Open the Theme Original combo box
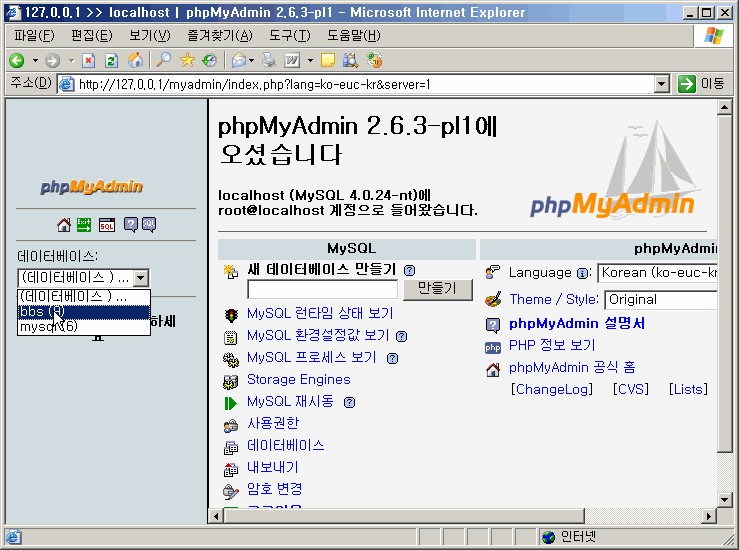Image resolution: width=739 pixels, height=550 pixels. 661,300
